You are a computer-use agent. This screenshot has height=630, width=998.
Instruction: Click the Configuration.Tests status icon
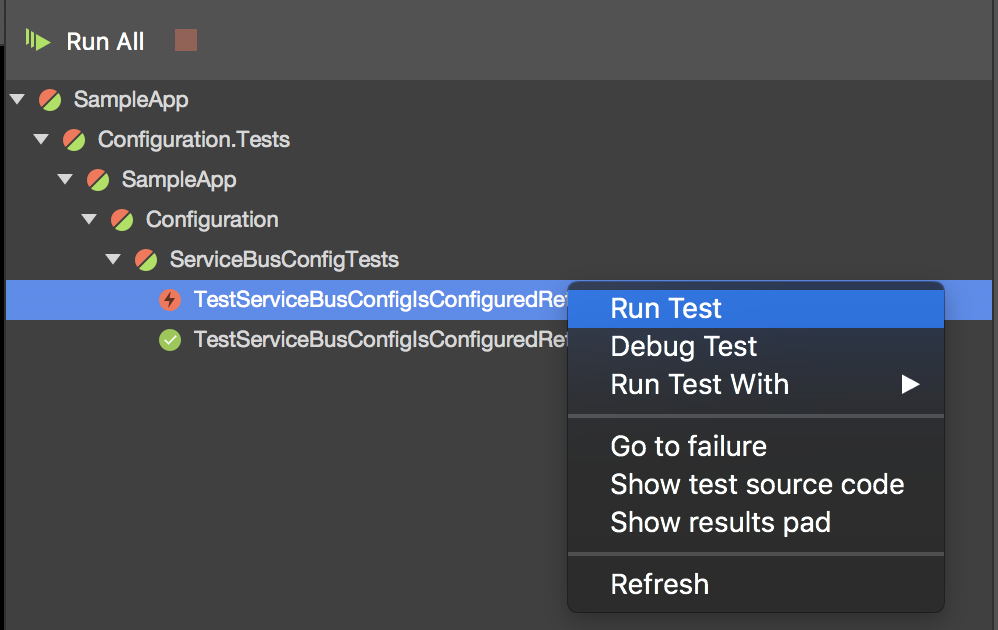[x=74, y=140]
